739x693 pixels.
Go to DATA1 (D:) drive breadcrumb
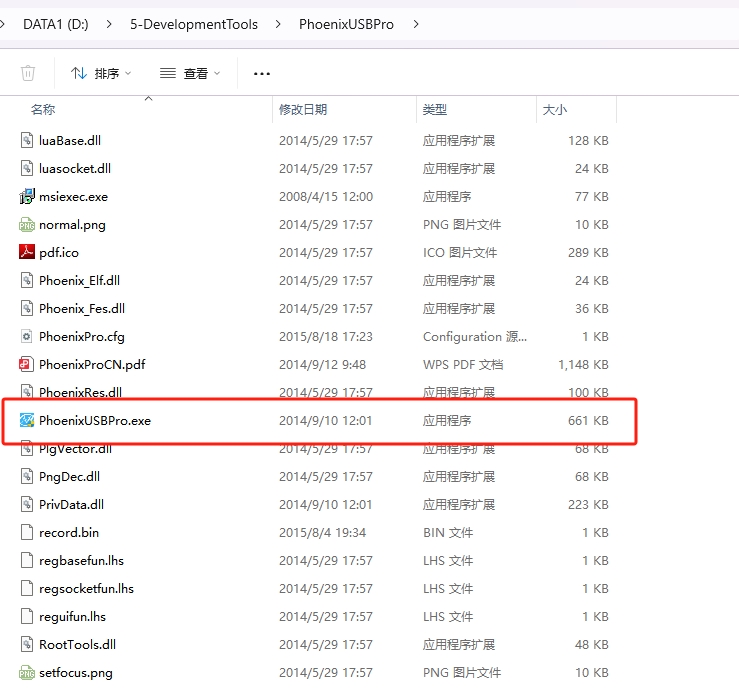[57, 24]
